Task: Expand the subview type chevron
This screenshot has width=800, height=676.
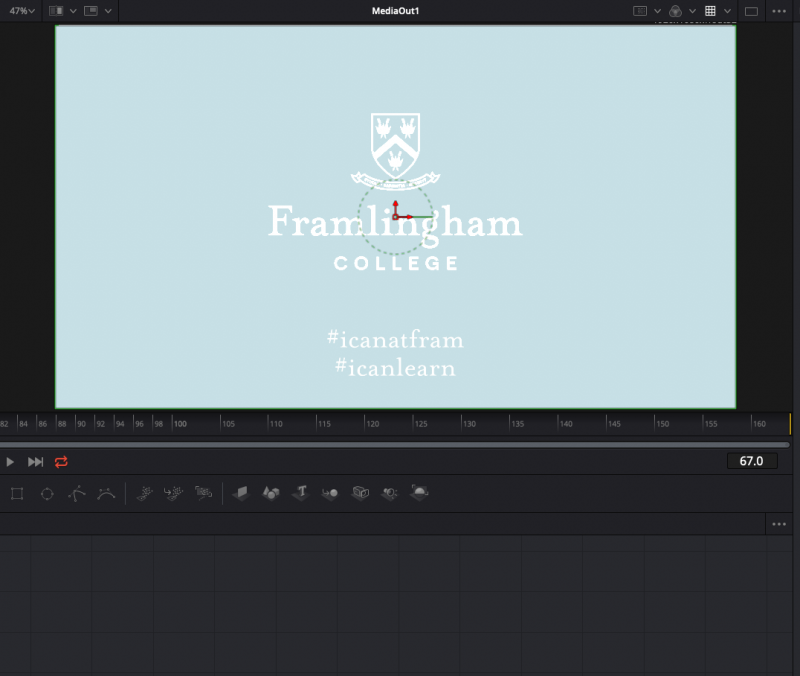Action: click(x=108, y=10)
